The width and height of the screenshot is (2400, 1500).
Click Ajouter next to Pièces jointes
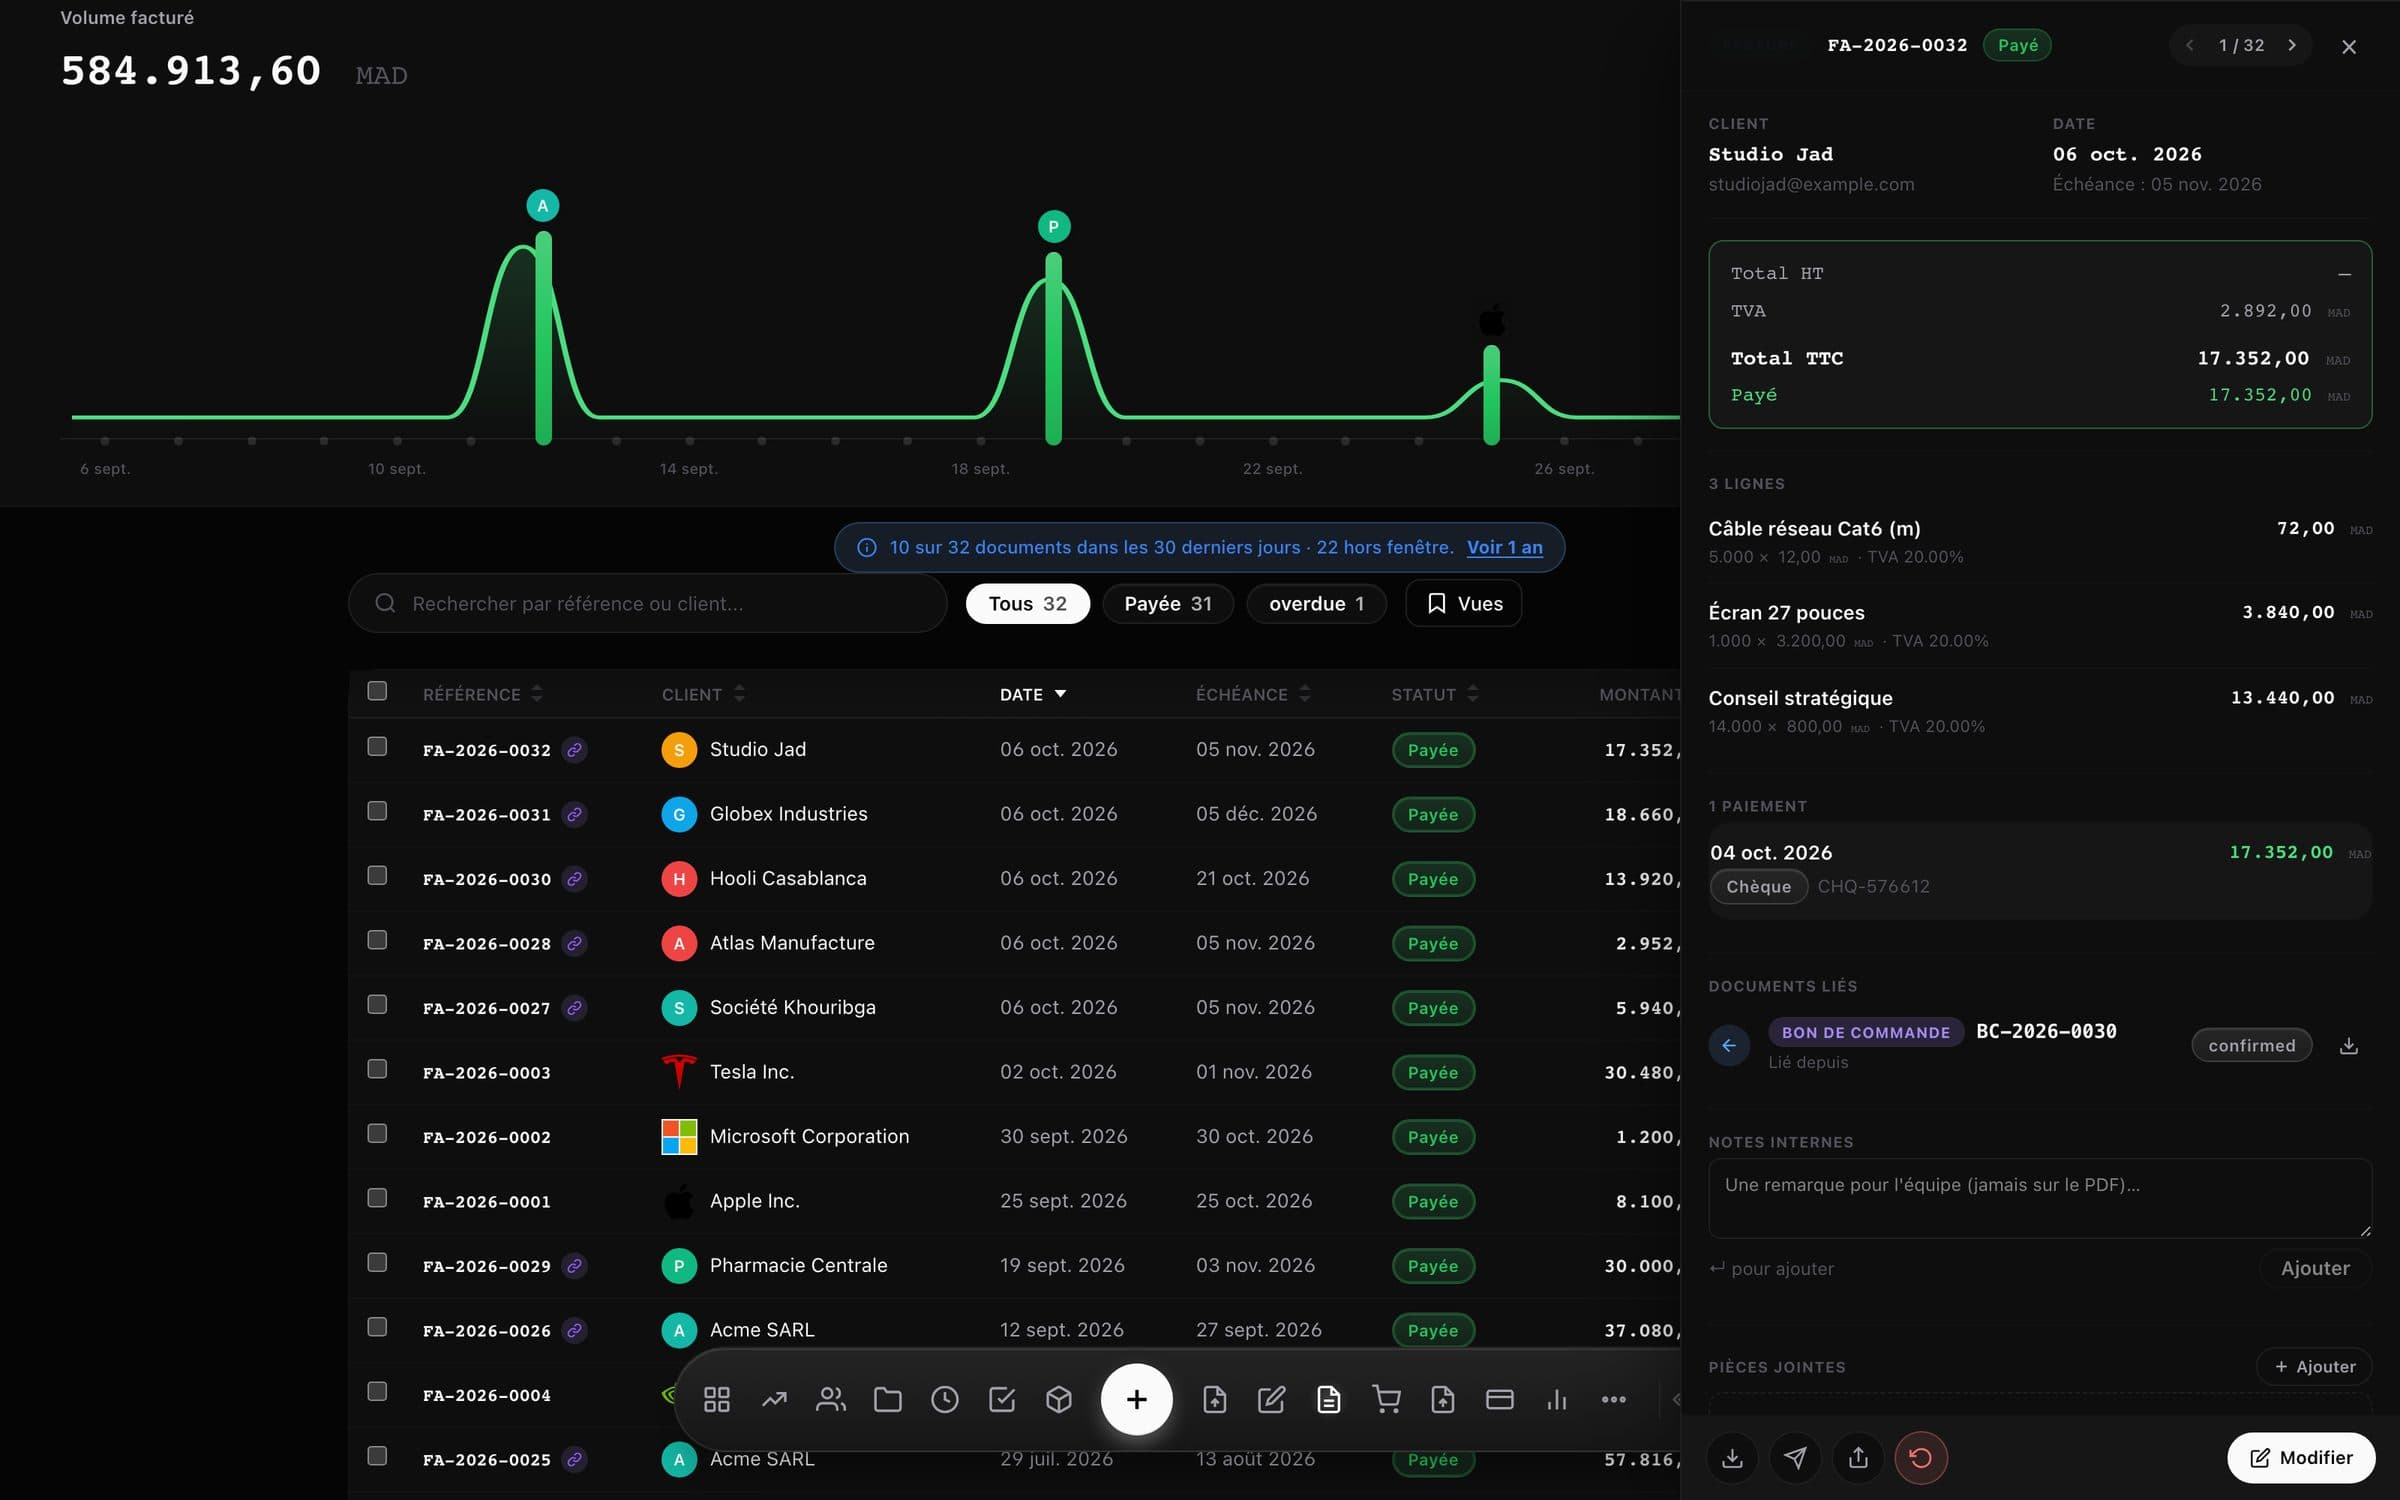pyautogui.click(x=2314, y=1366)
